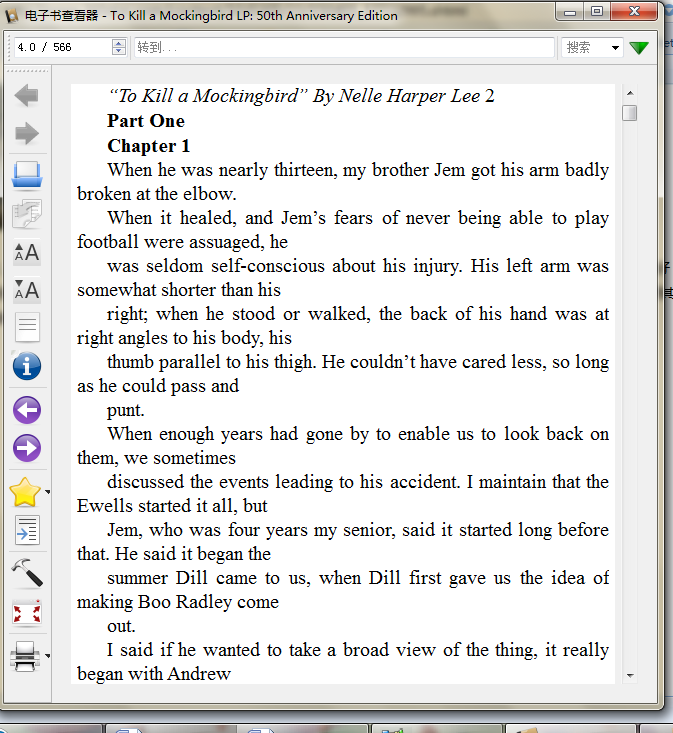Click the gray Forward arrow icon

27,134
